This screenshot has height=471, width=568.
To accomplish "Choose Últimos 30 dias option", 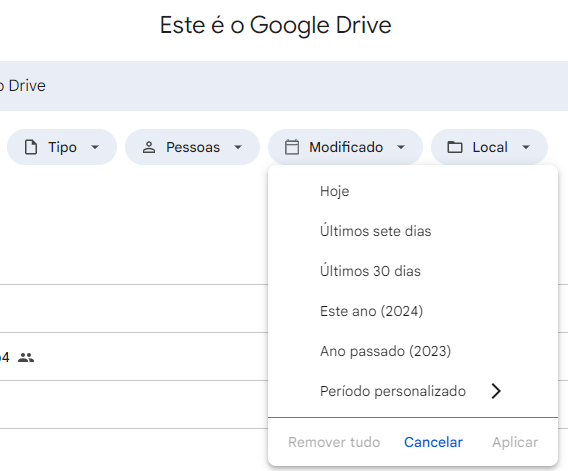I will coord(413,271).
